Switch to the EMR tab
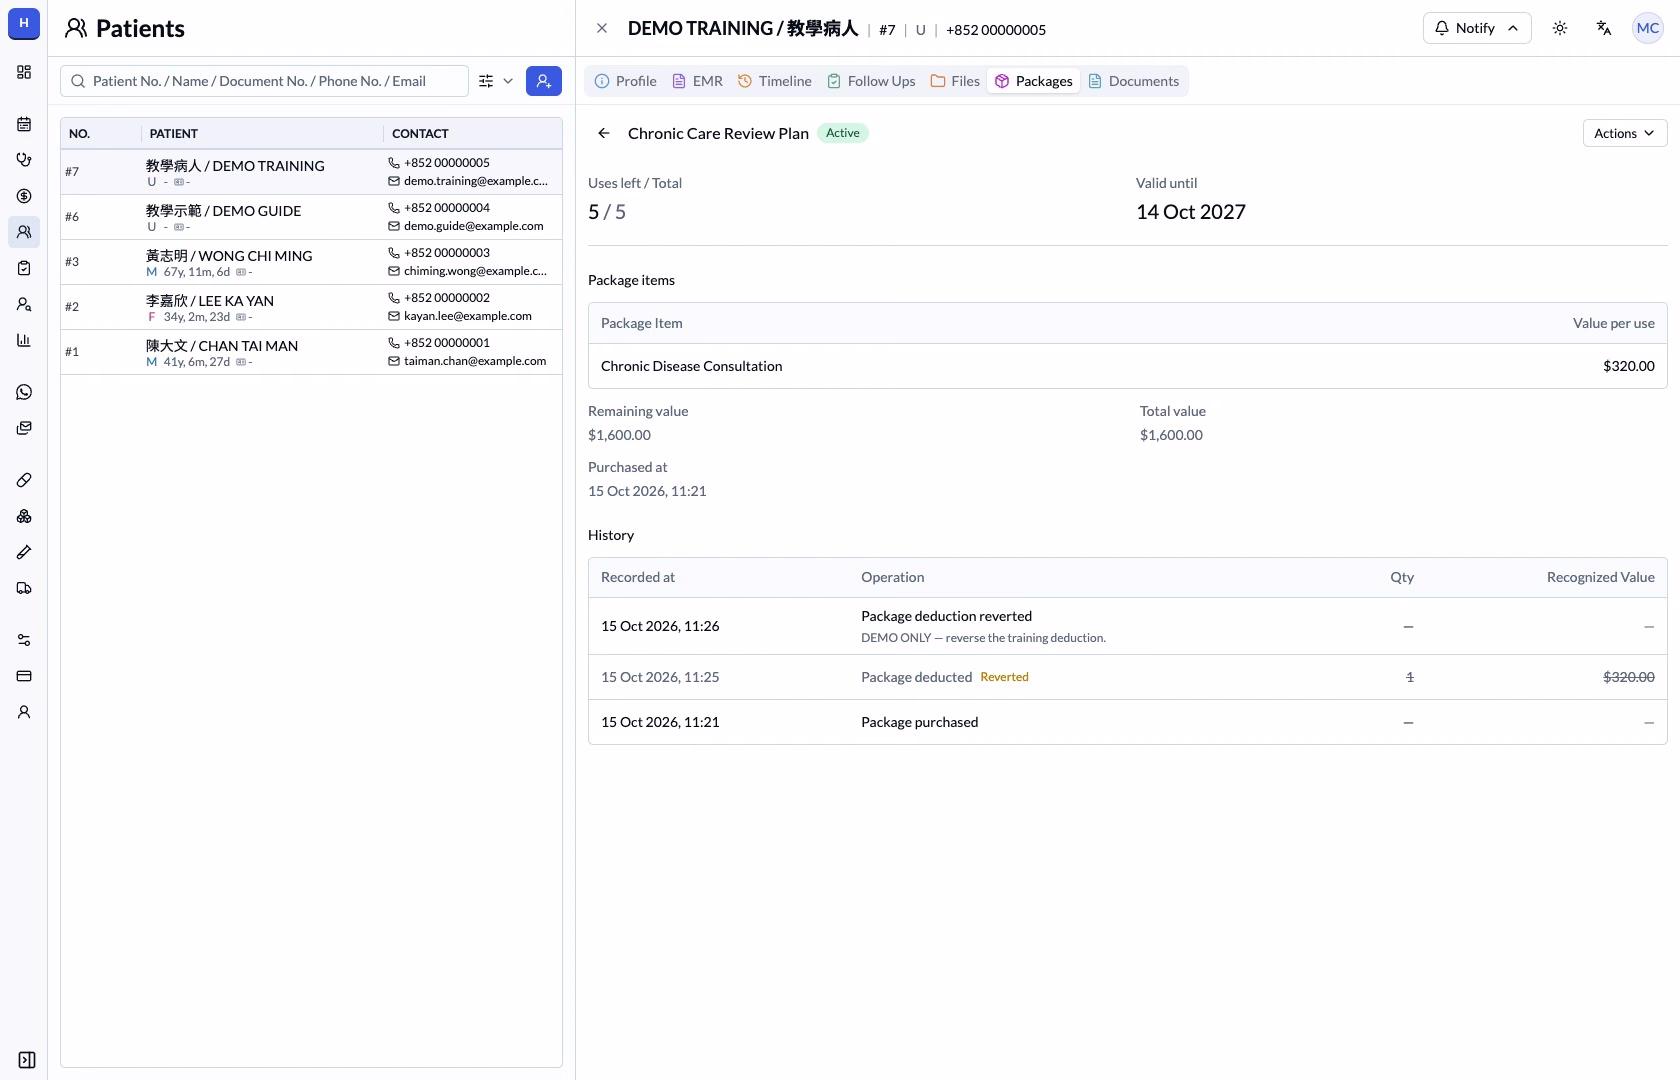The image size is (1680, 1080). tap(698, 81)
